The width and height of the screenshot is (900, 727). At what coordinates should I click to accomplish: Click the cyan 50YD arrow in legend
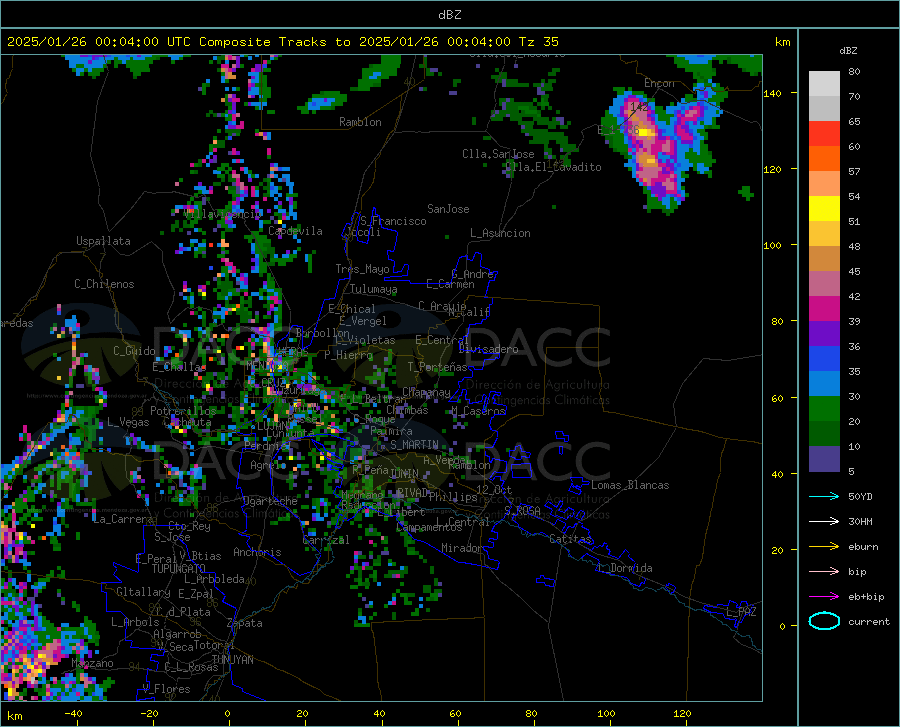[824, 496]
